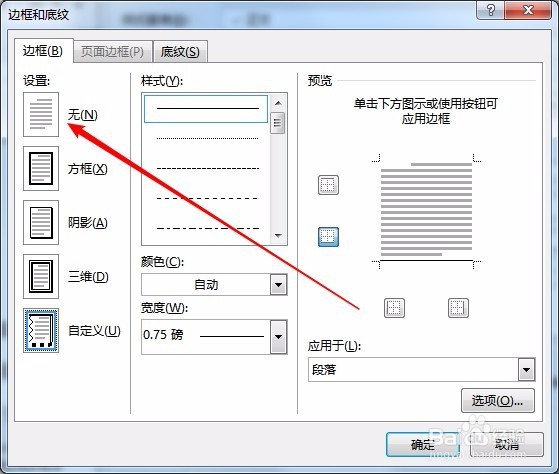The image size is (559, 474).
Task: Toggle the bottom border preview button
Action: point(328,237)
